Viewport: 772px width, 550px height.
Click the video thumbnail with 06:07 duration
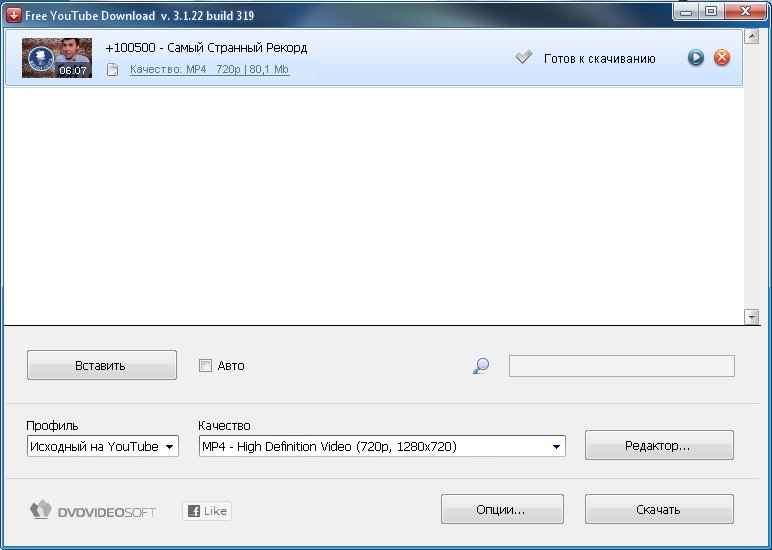point(57,58)
